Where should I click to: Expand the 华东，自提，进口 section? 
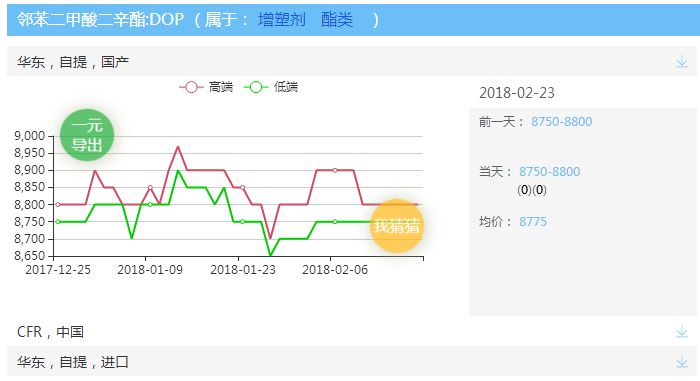pos(352,361)
